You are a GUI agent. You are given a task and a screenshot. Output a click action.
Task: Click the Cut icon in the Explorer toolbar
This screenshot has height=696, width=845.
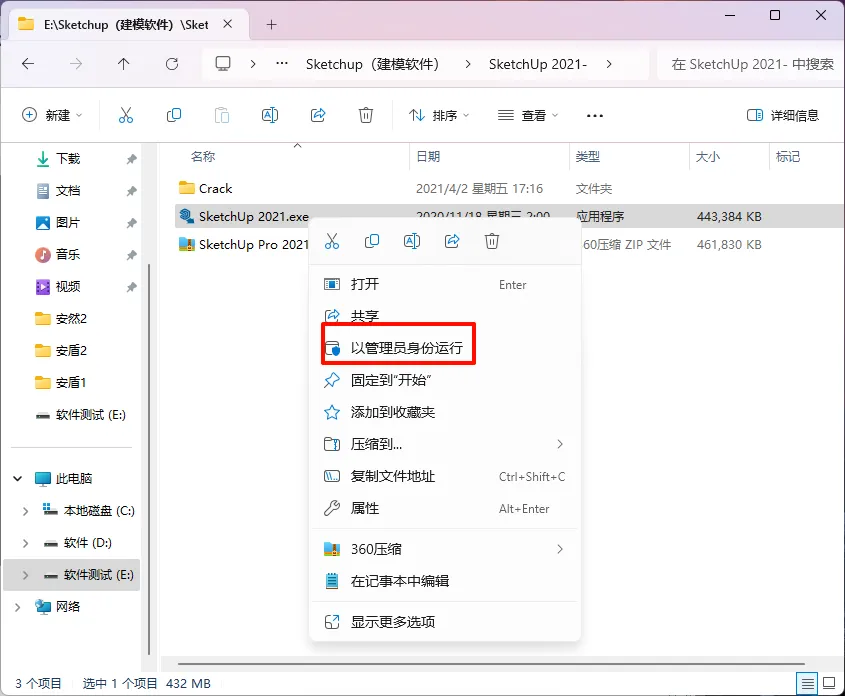pyautogui.click(x=126, y=115)
